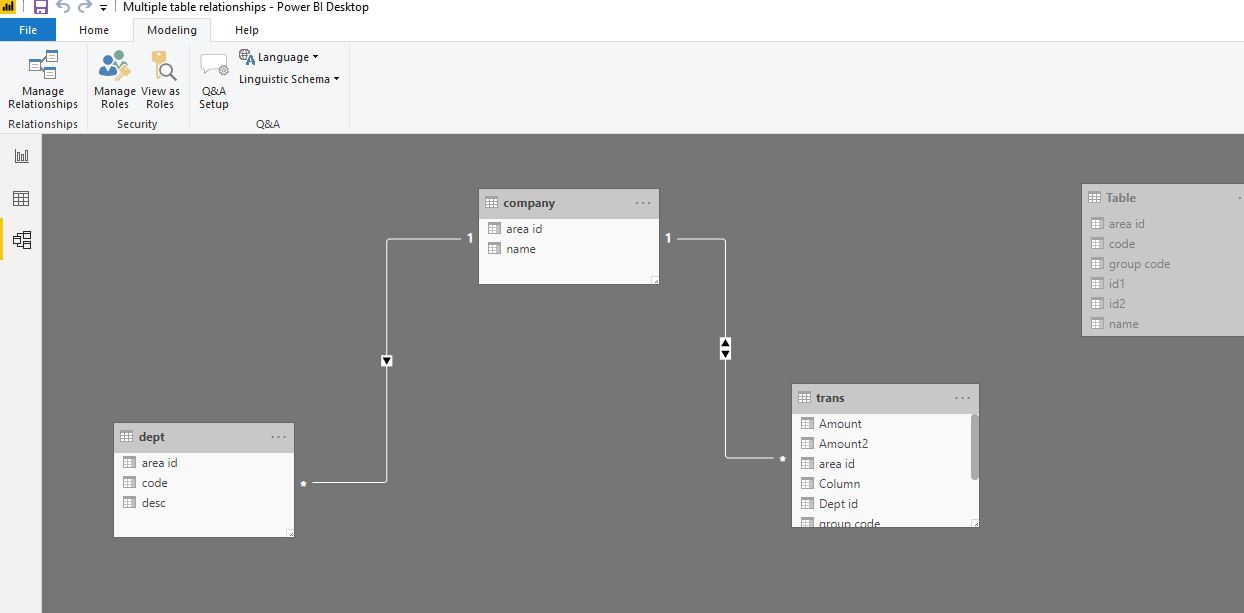Click the Save icon in title bar

pyautogui.click(x=41, y=7)
